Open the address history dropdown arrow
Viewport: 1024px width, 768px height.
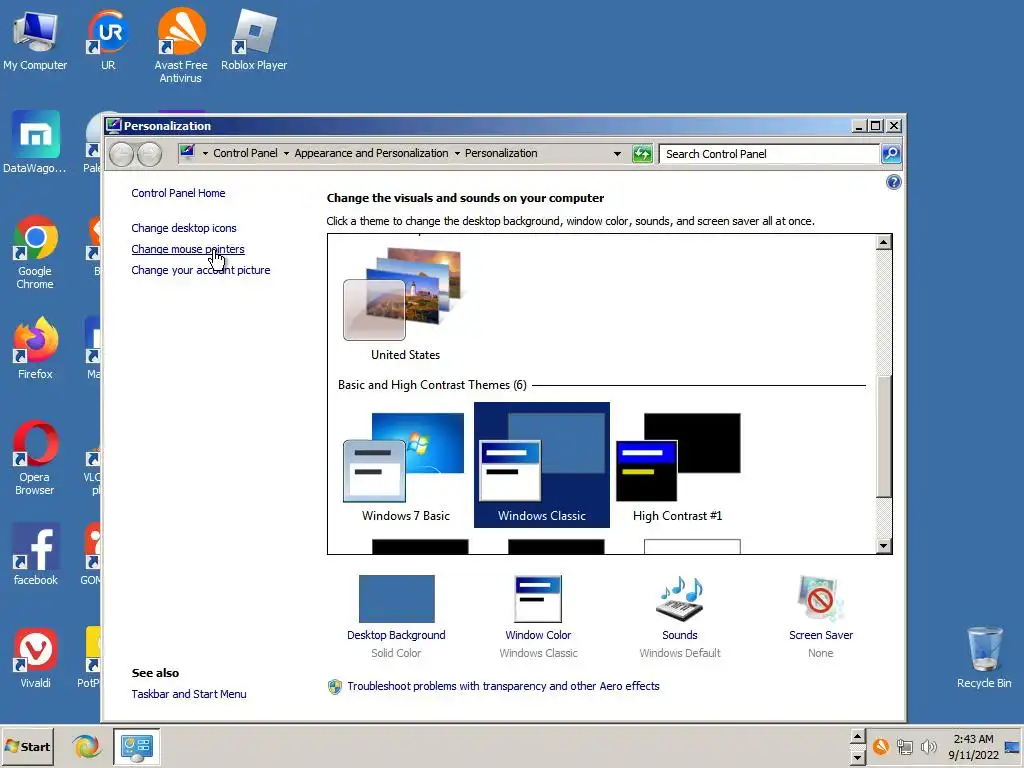(x=617, y=154)
